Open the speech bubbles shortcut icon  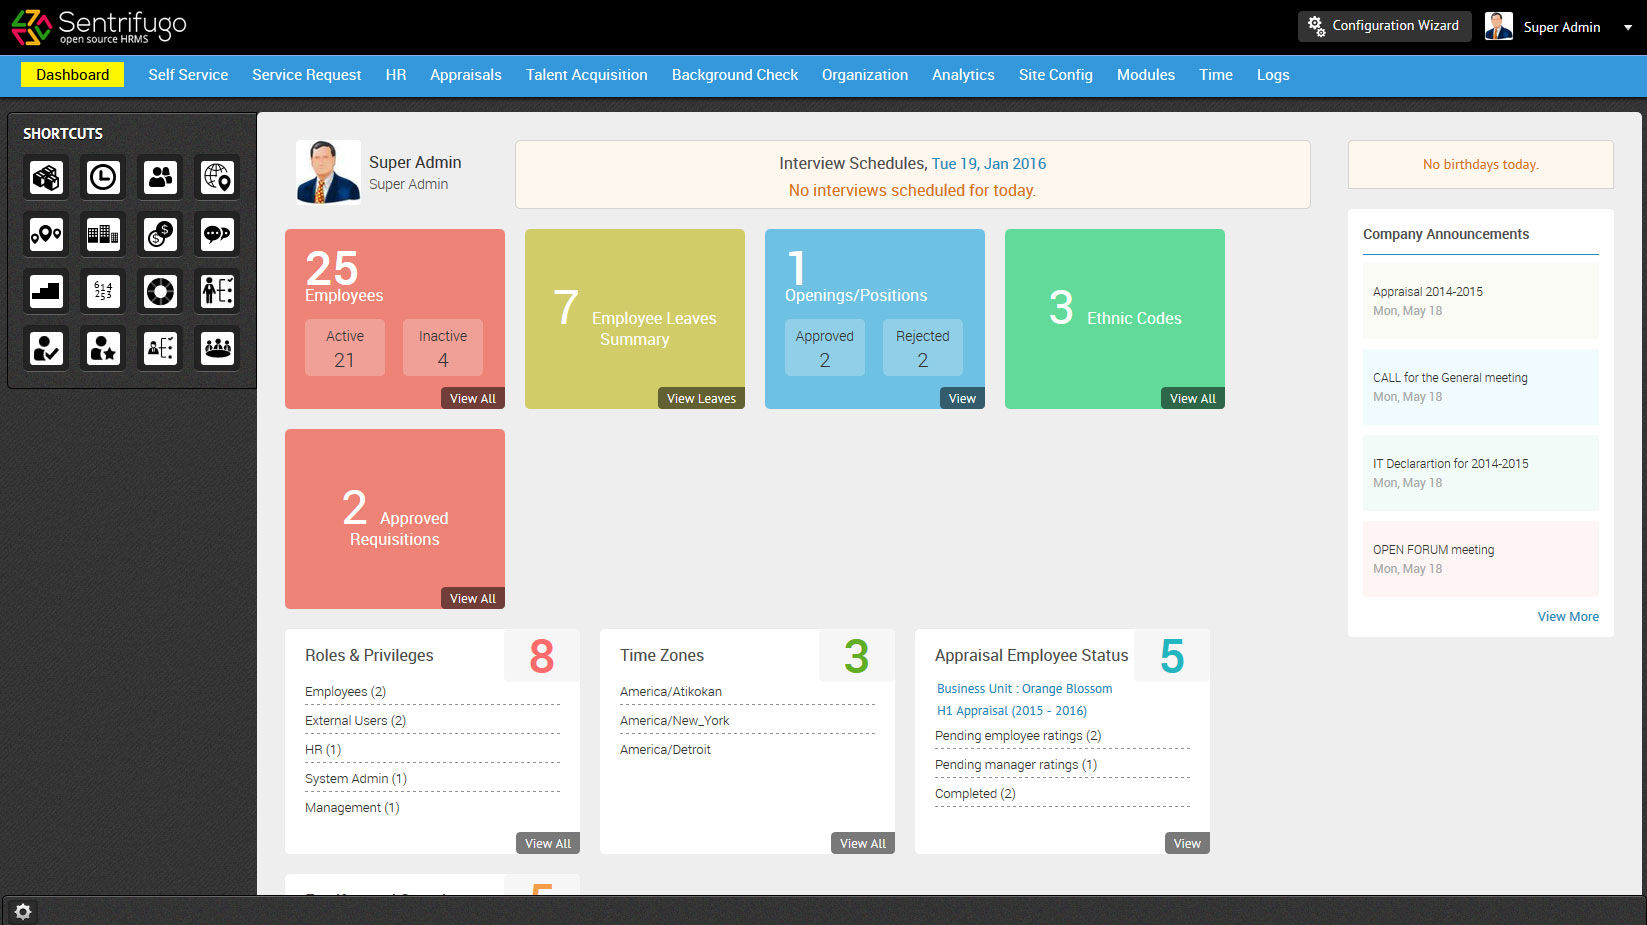coord(217,235)
